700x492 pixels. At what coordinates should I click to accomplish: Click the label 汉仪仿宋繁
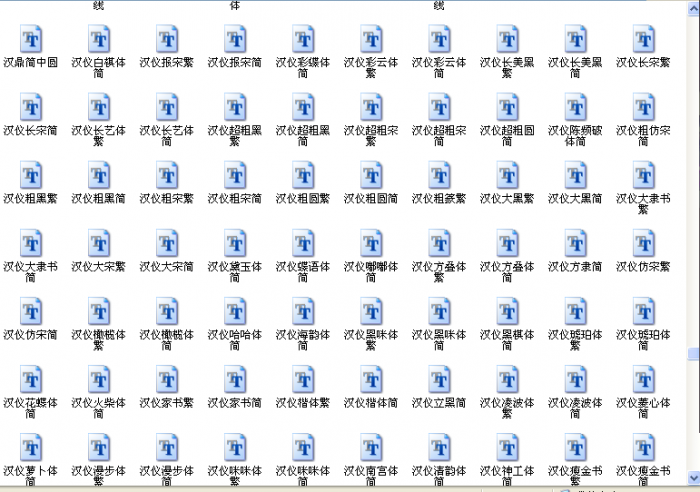tap(643, 267)
